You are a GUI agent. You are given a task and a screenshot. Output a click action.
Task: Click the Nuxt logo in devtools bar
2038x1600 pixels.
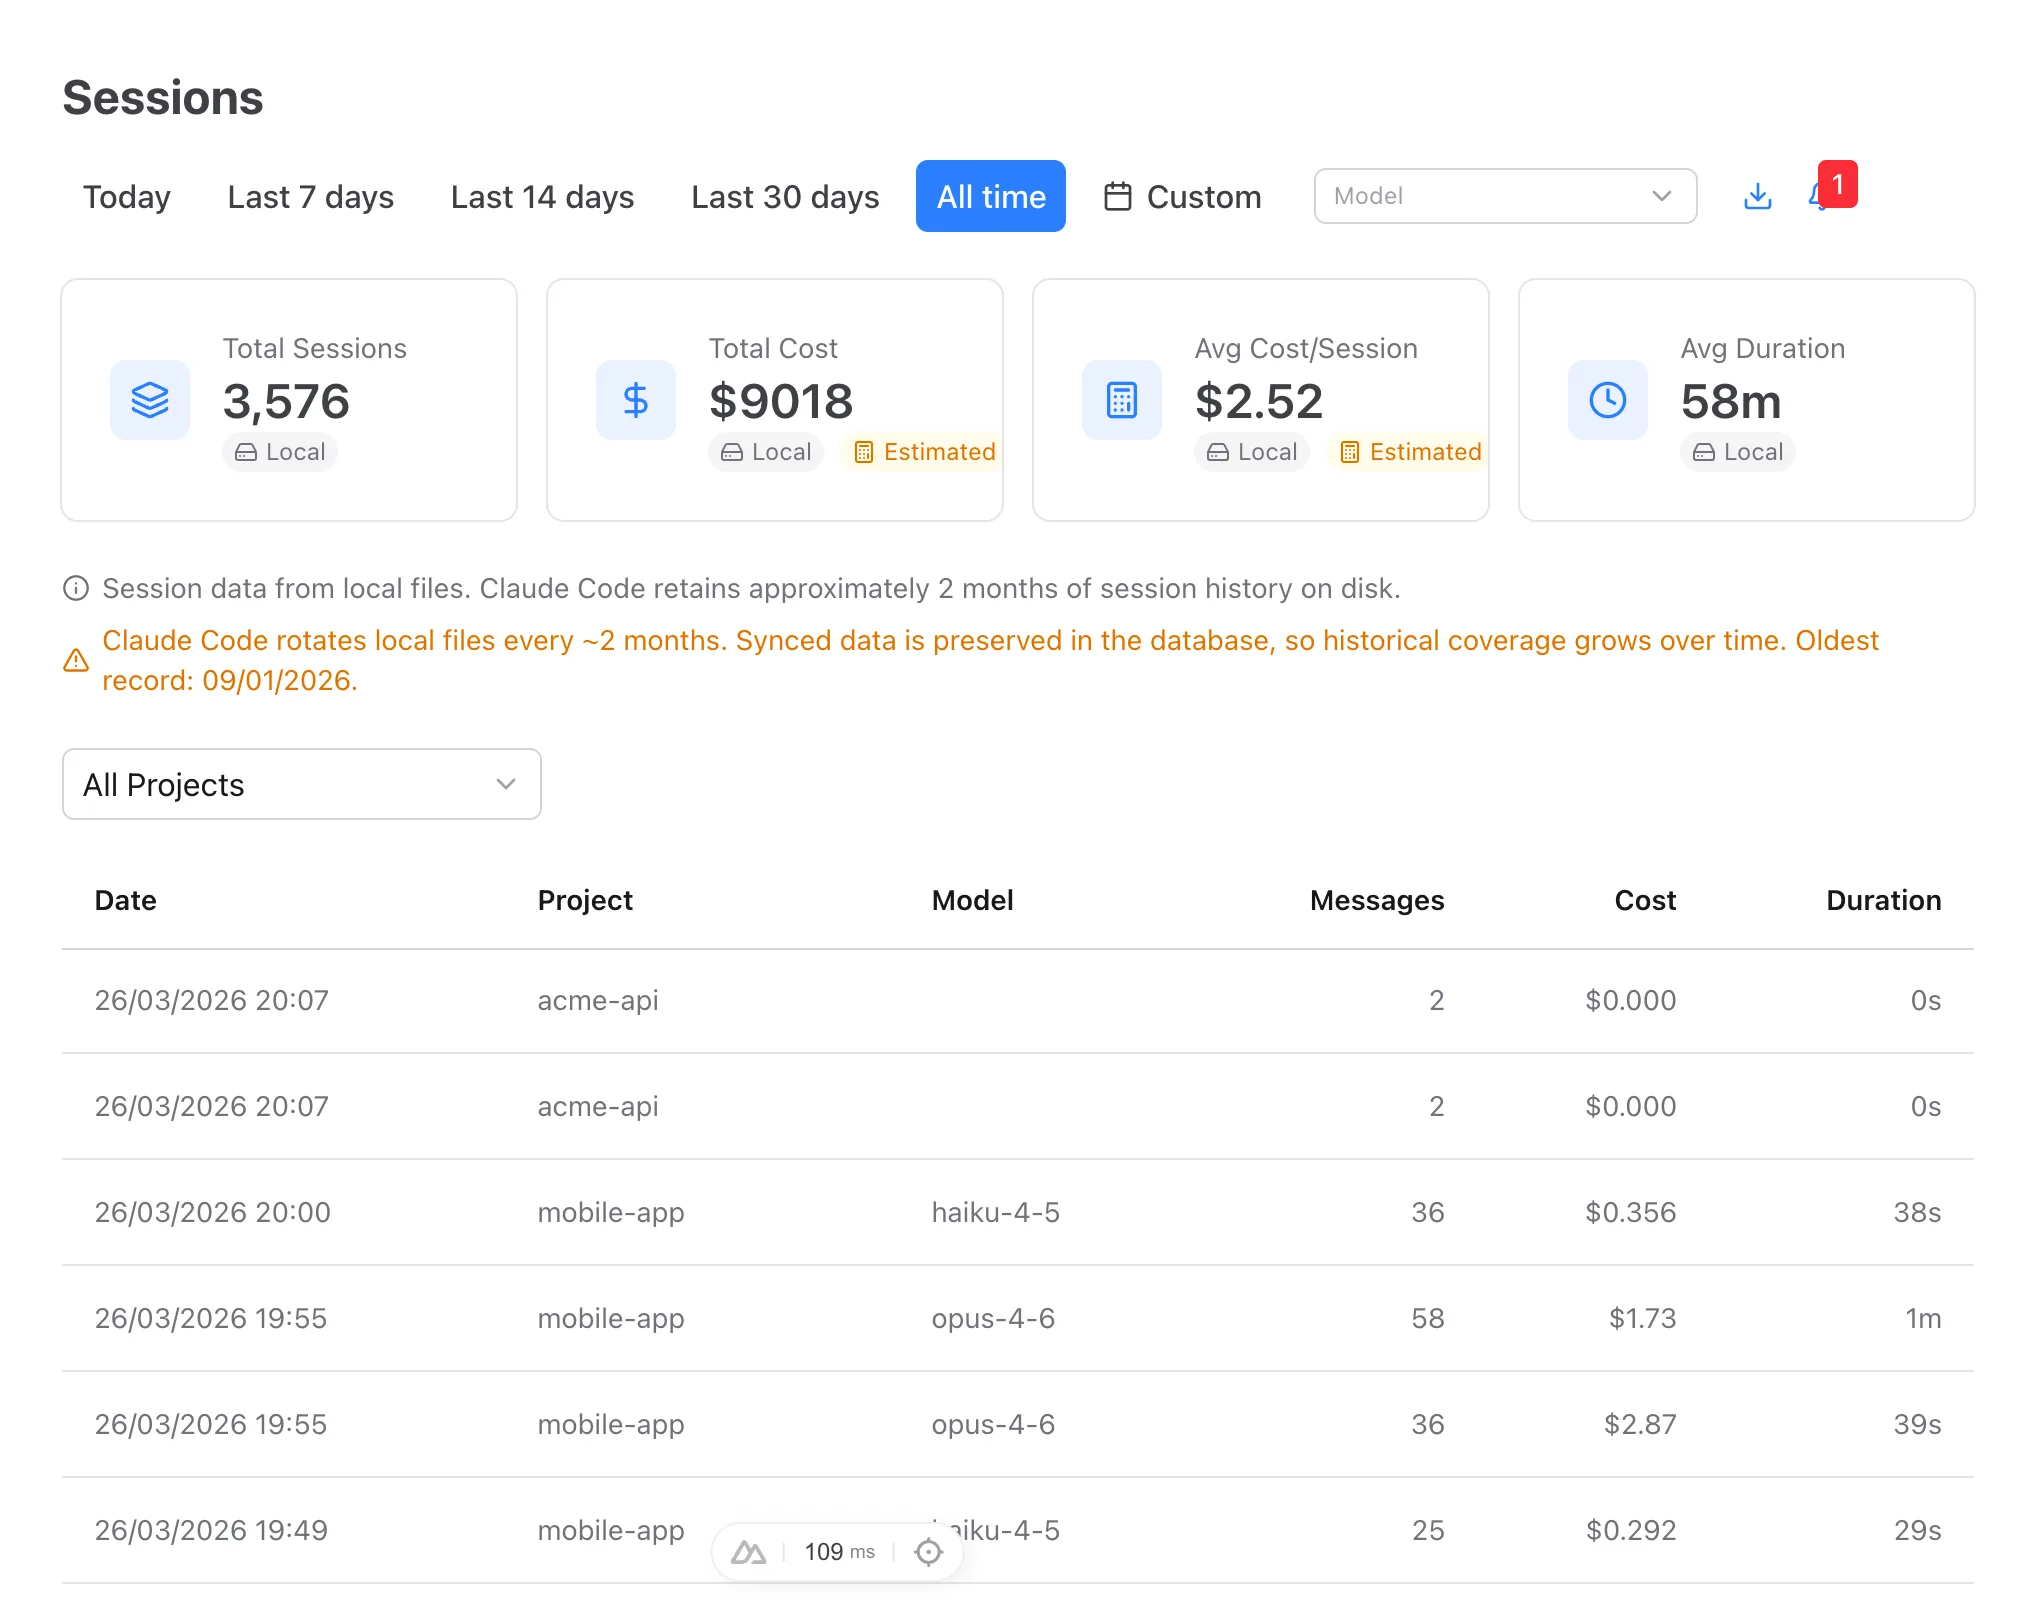click(x=748, y=1552)
